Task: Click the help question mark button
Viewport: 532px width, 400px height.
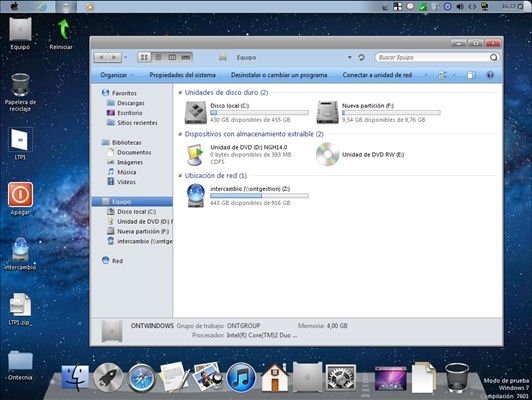Action: pos(490,75)
